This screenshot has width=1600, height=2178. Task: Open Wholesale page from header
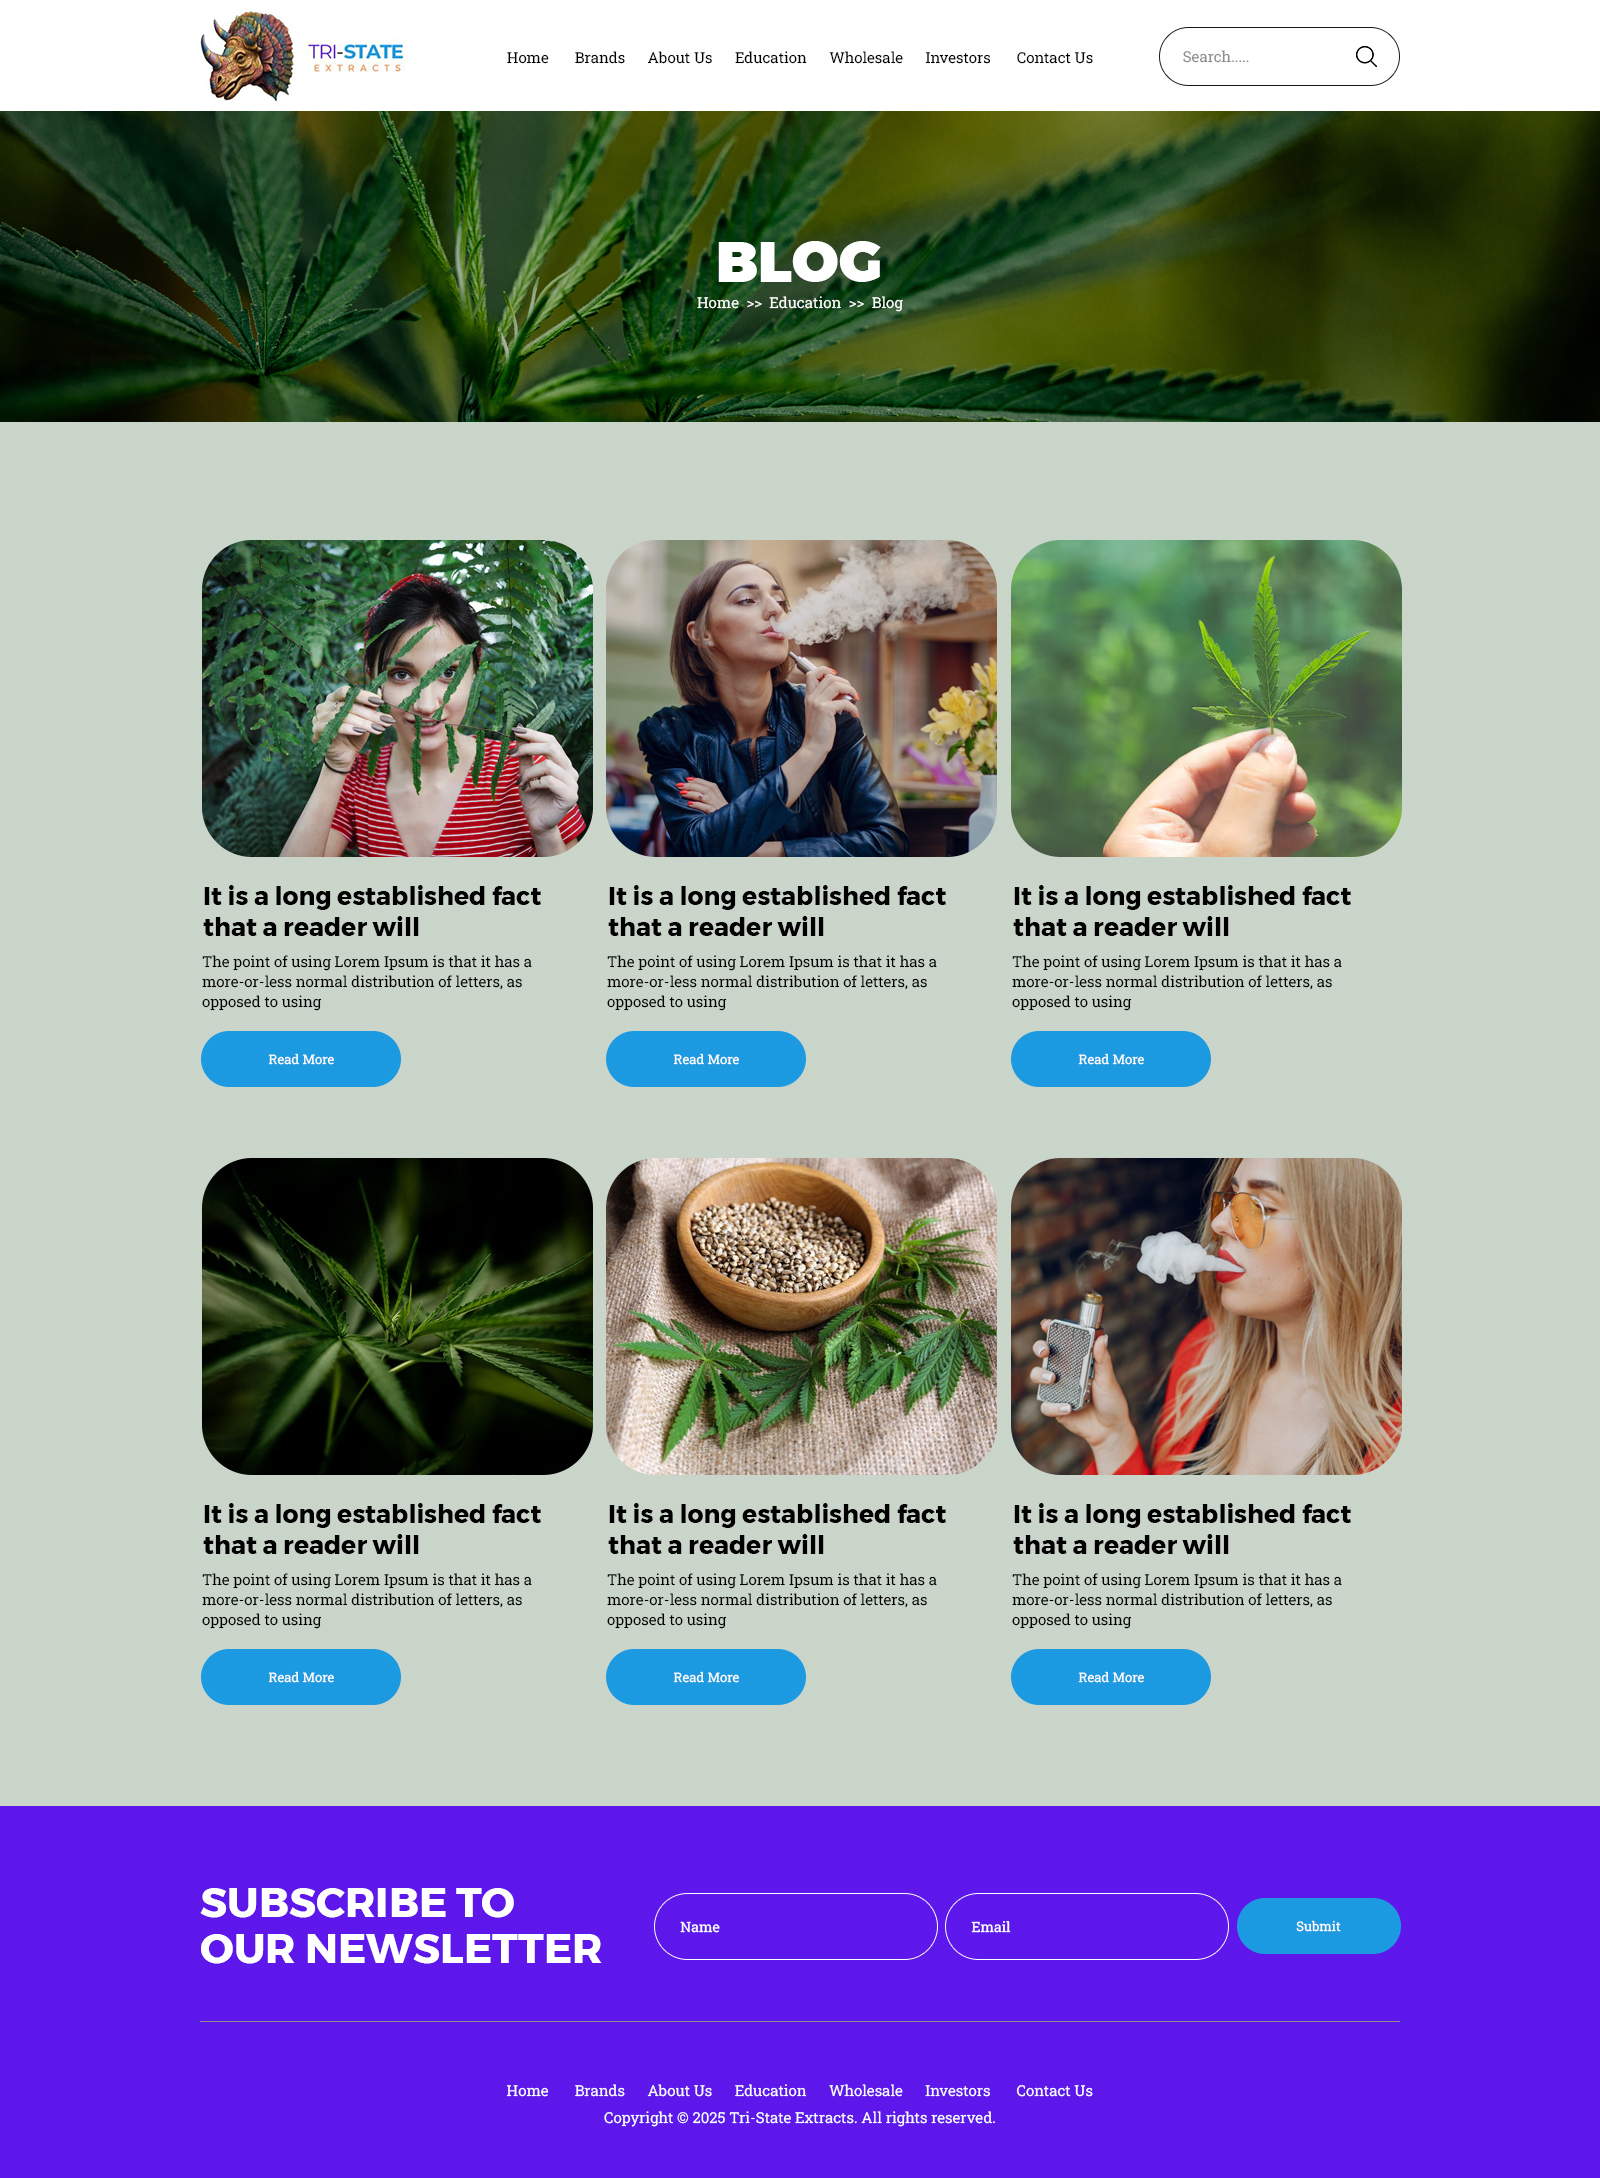click(x=865, y=58)
